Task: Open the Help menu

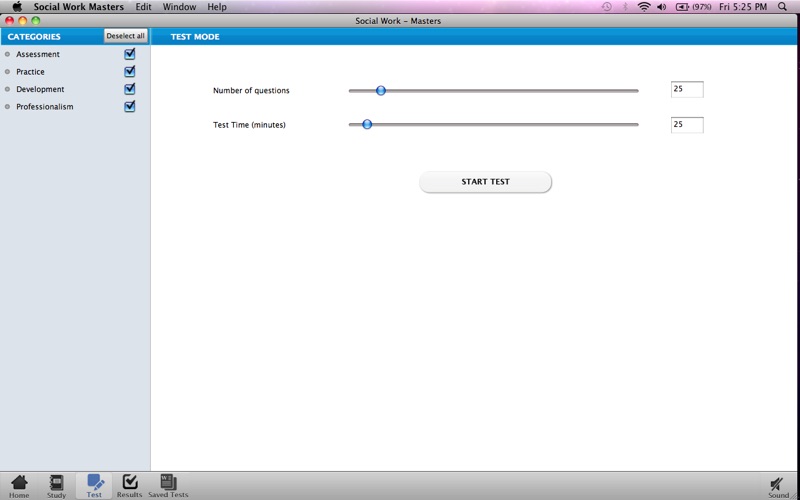Action: (217, 7)
